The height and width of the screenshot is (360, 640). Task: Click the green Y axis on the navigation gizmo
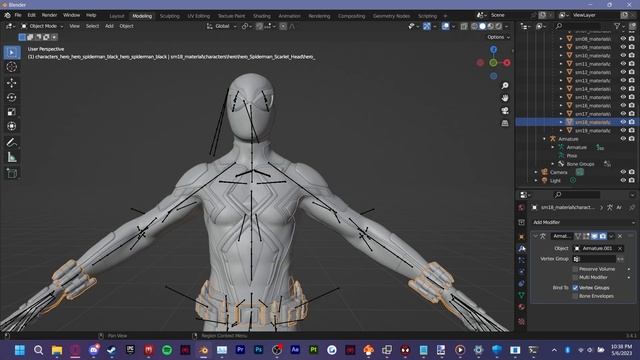click(493, 63)
